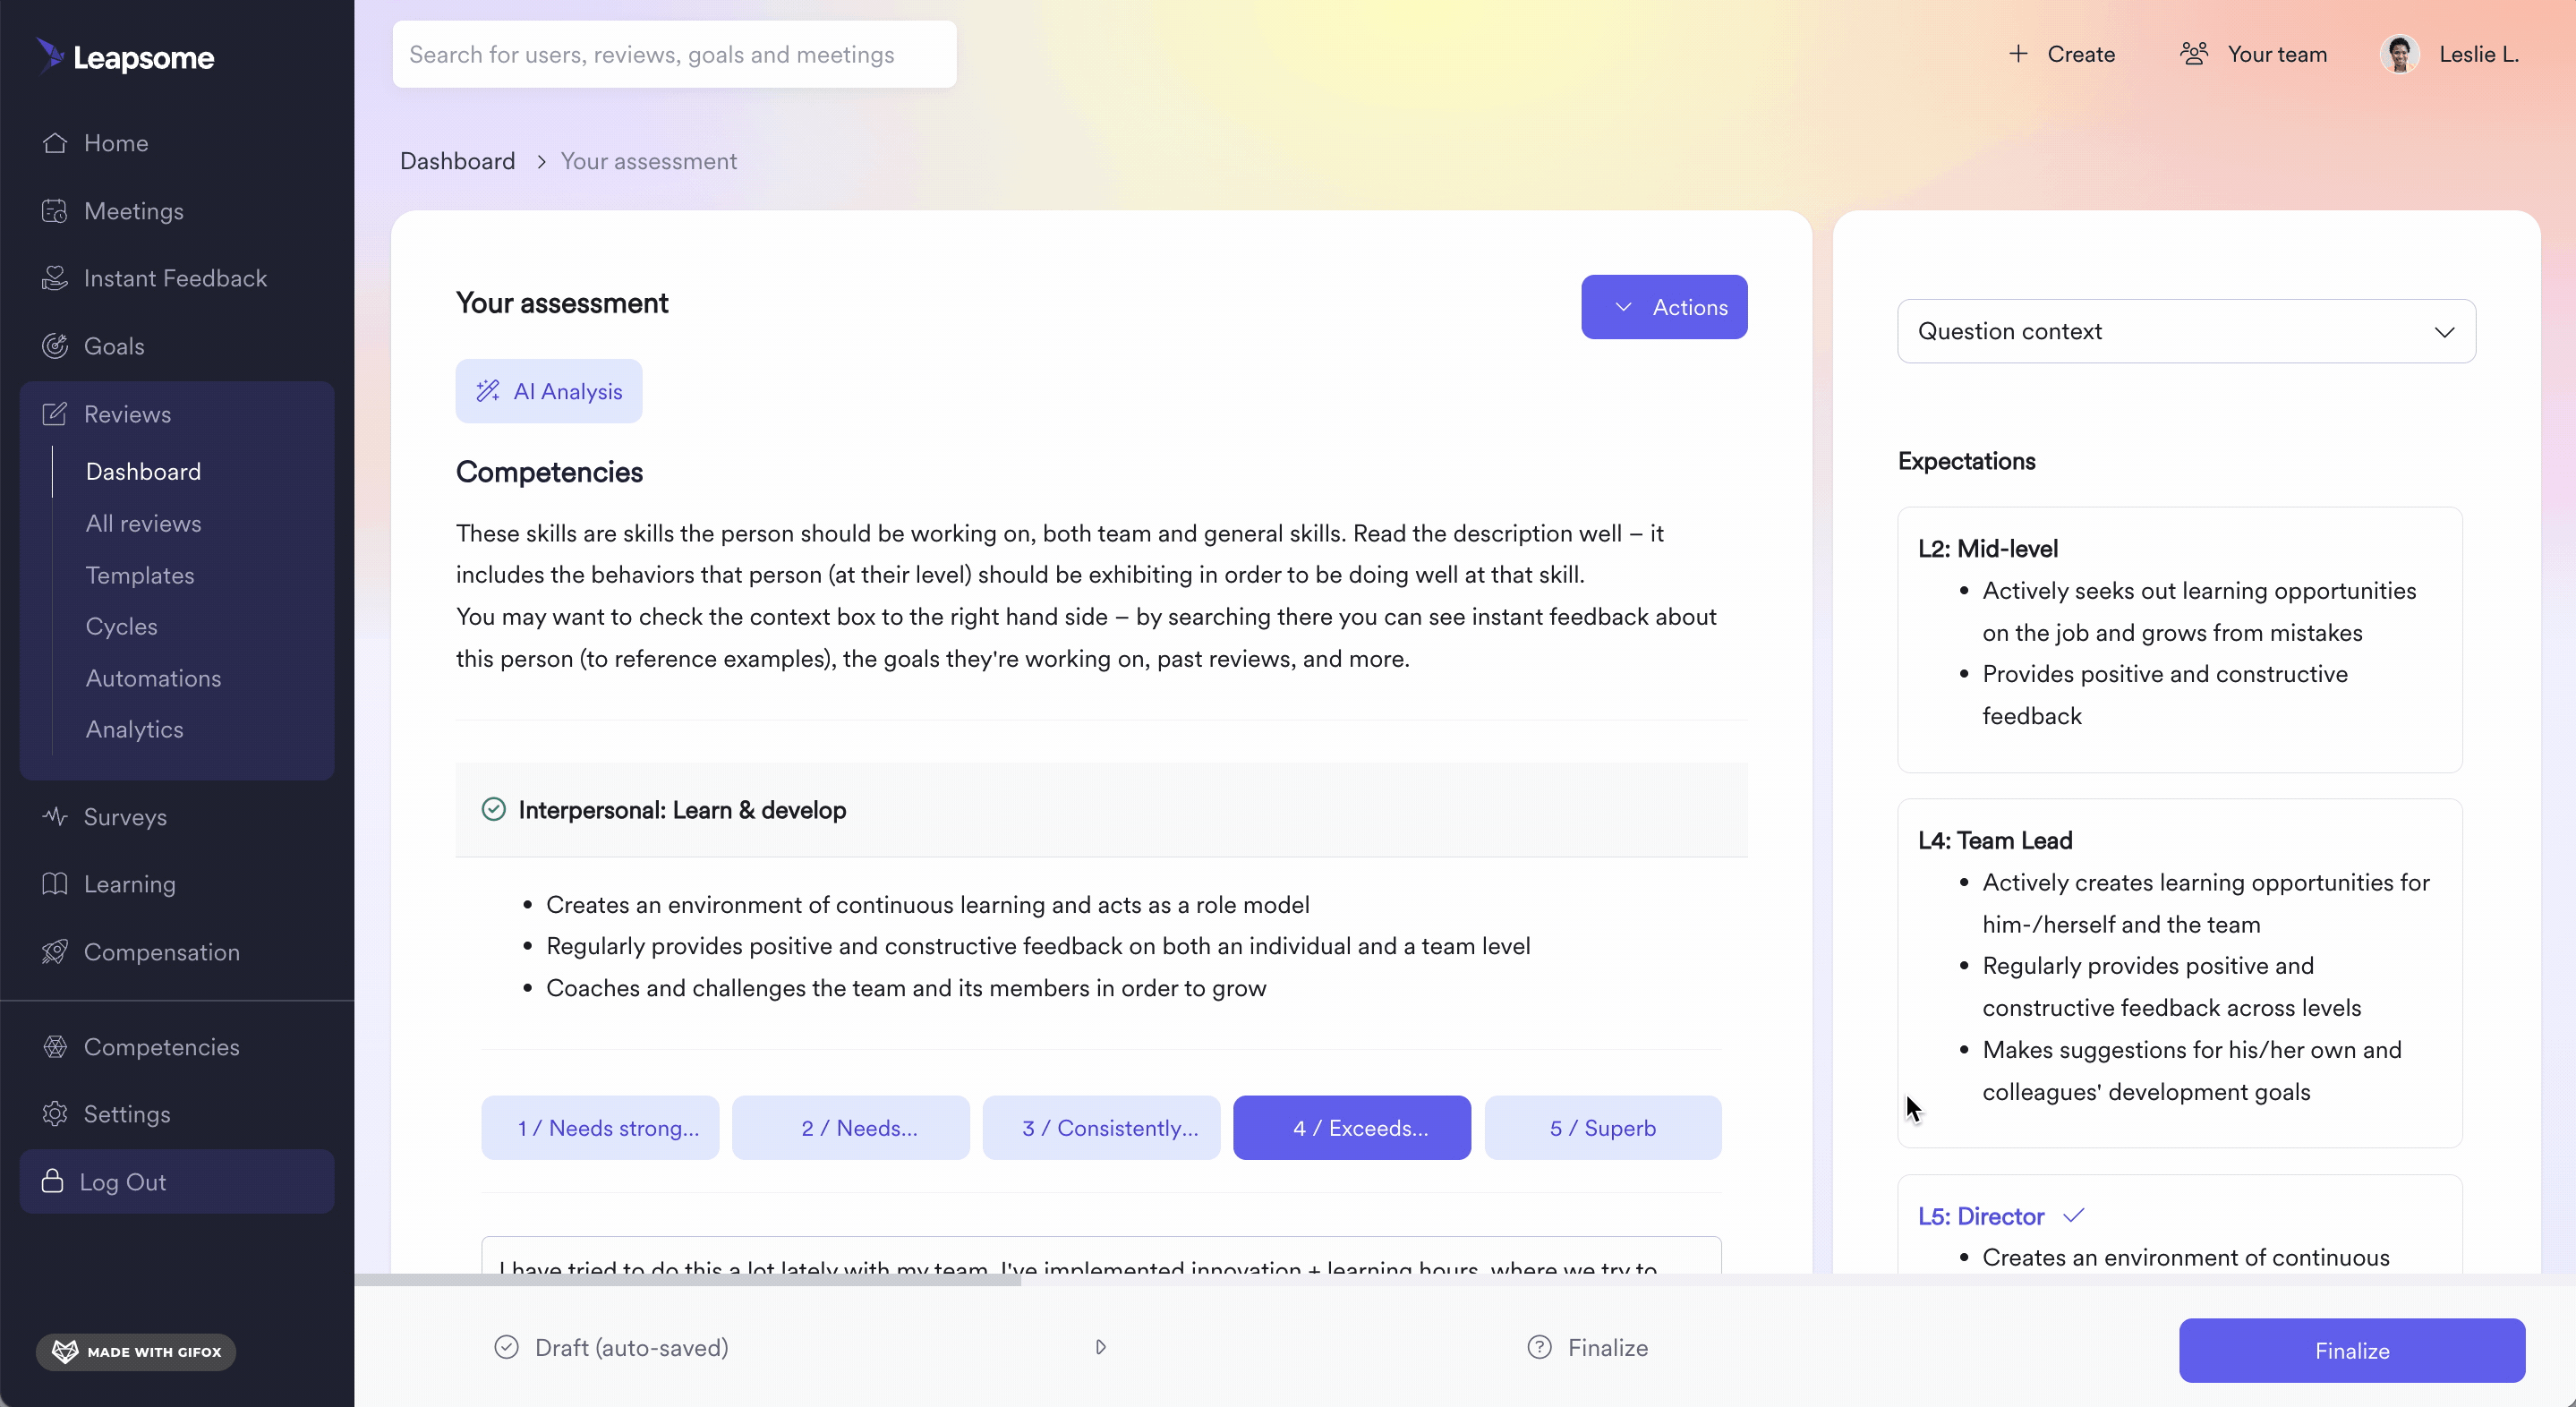
Task: Collapse the Interpersonal: Learn & develop section
Action: [1101, 810]
